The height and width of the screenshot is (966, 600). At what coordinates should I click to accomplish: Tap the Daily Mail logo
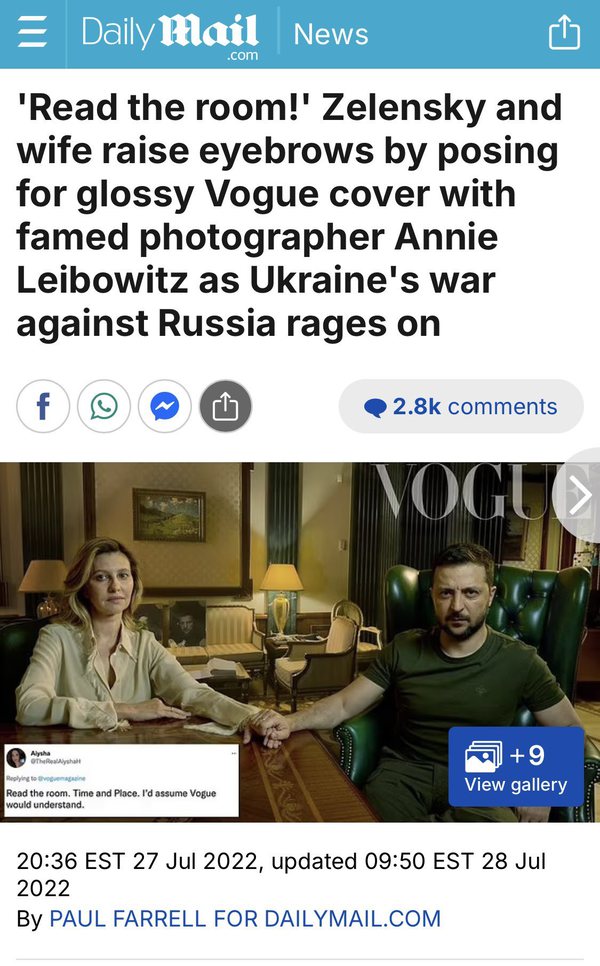[x=170, y=34]
